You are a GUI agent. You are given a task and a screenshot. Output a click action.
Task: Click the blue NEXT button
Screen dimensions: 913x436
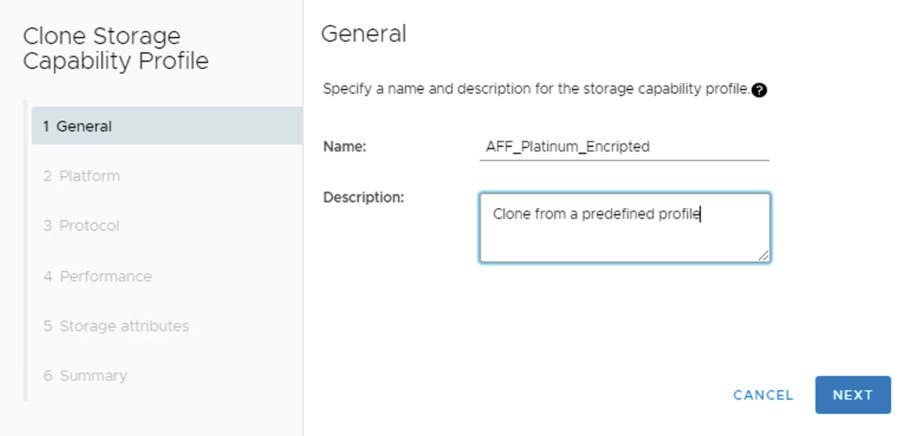coord(852,395)
